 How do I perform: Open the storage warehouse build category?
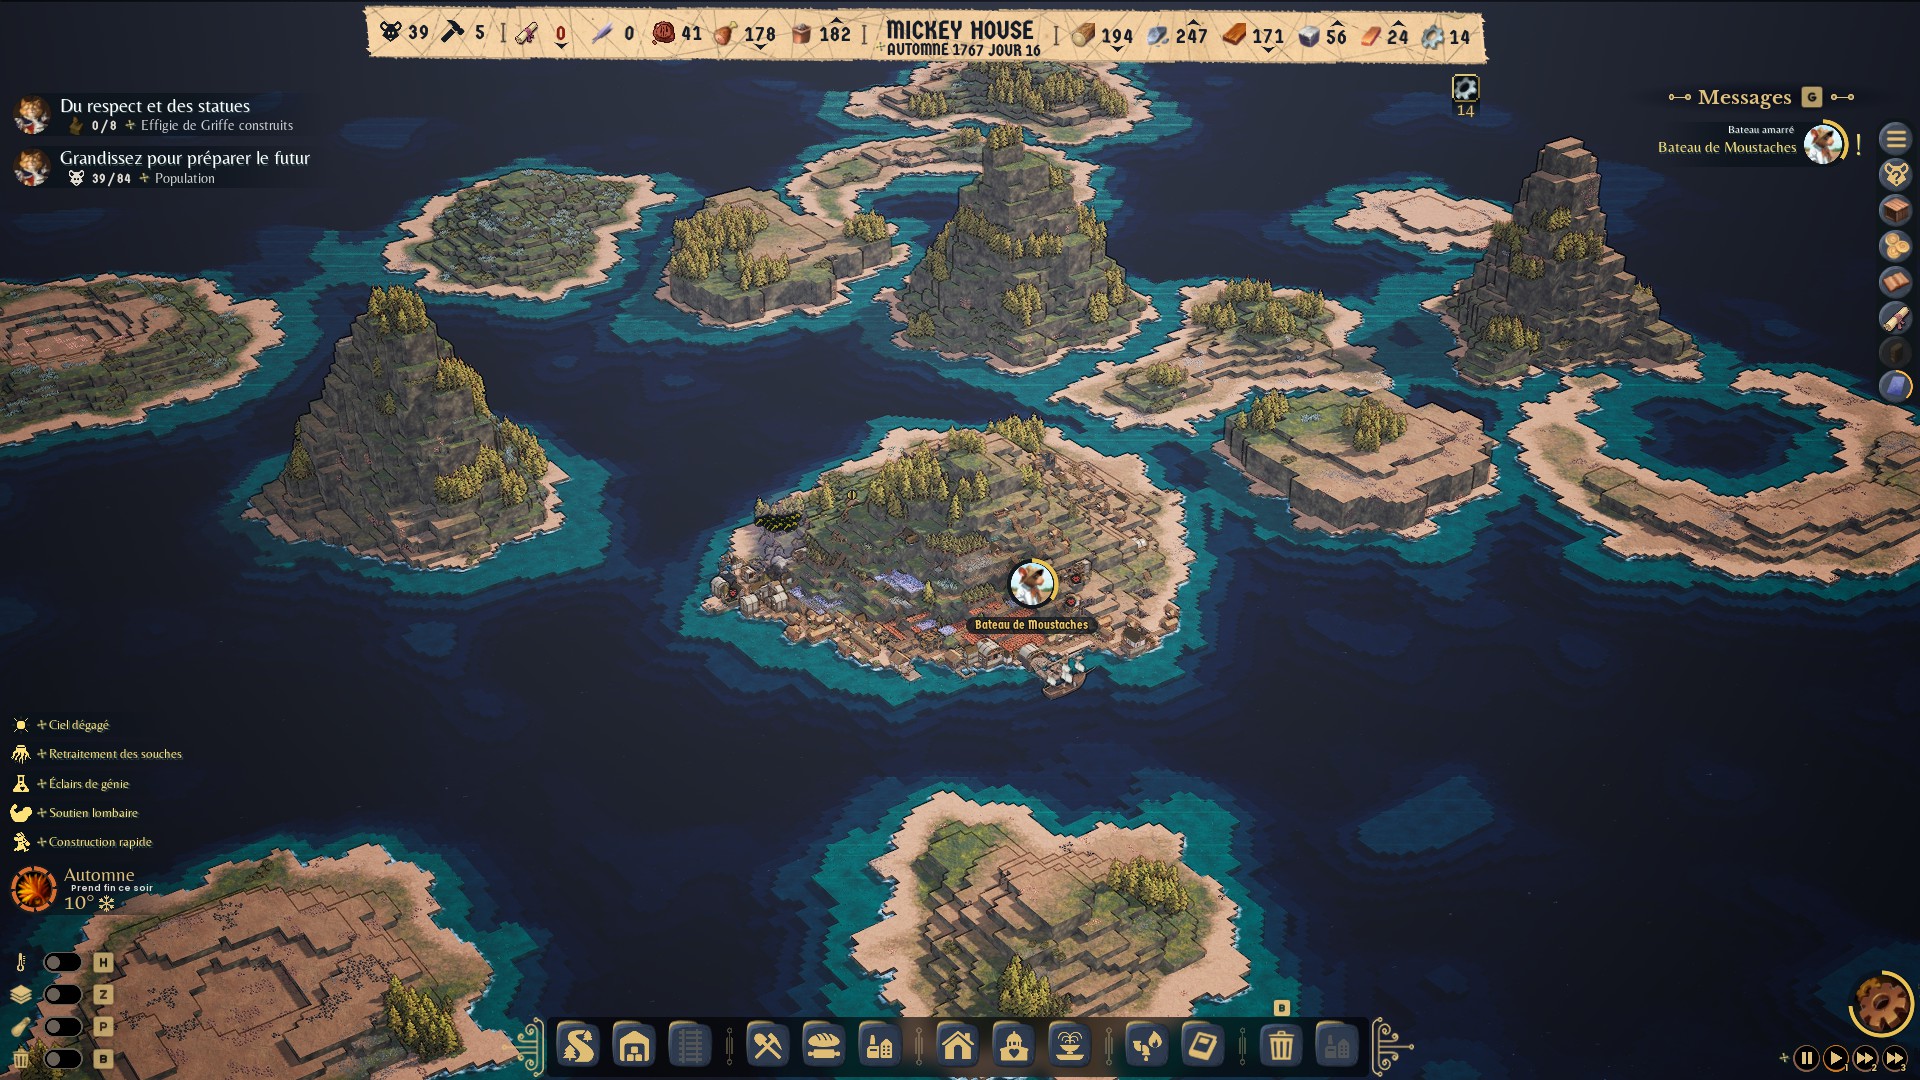point(634,1046)
